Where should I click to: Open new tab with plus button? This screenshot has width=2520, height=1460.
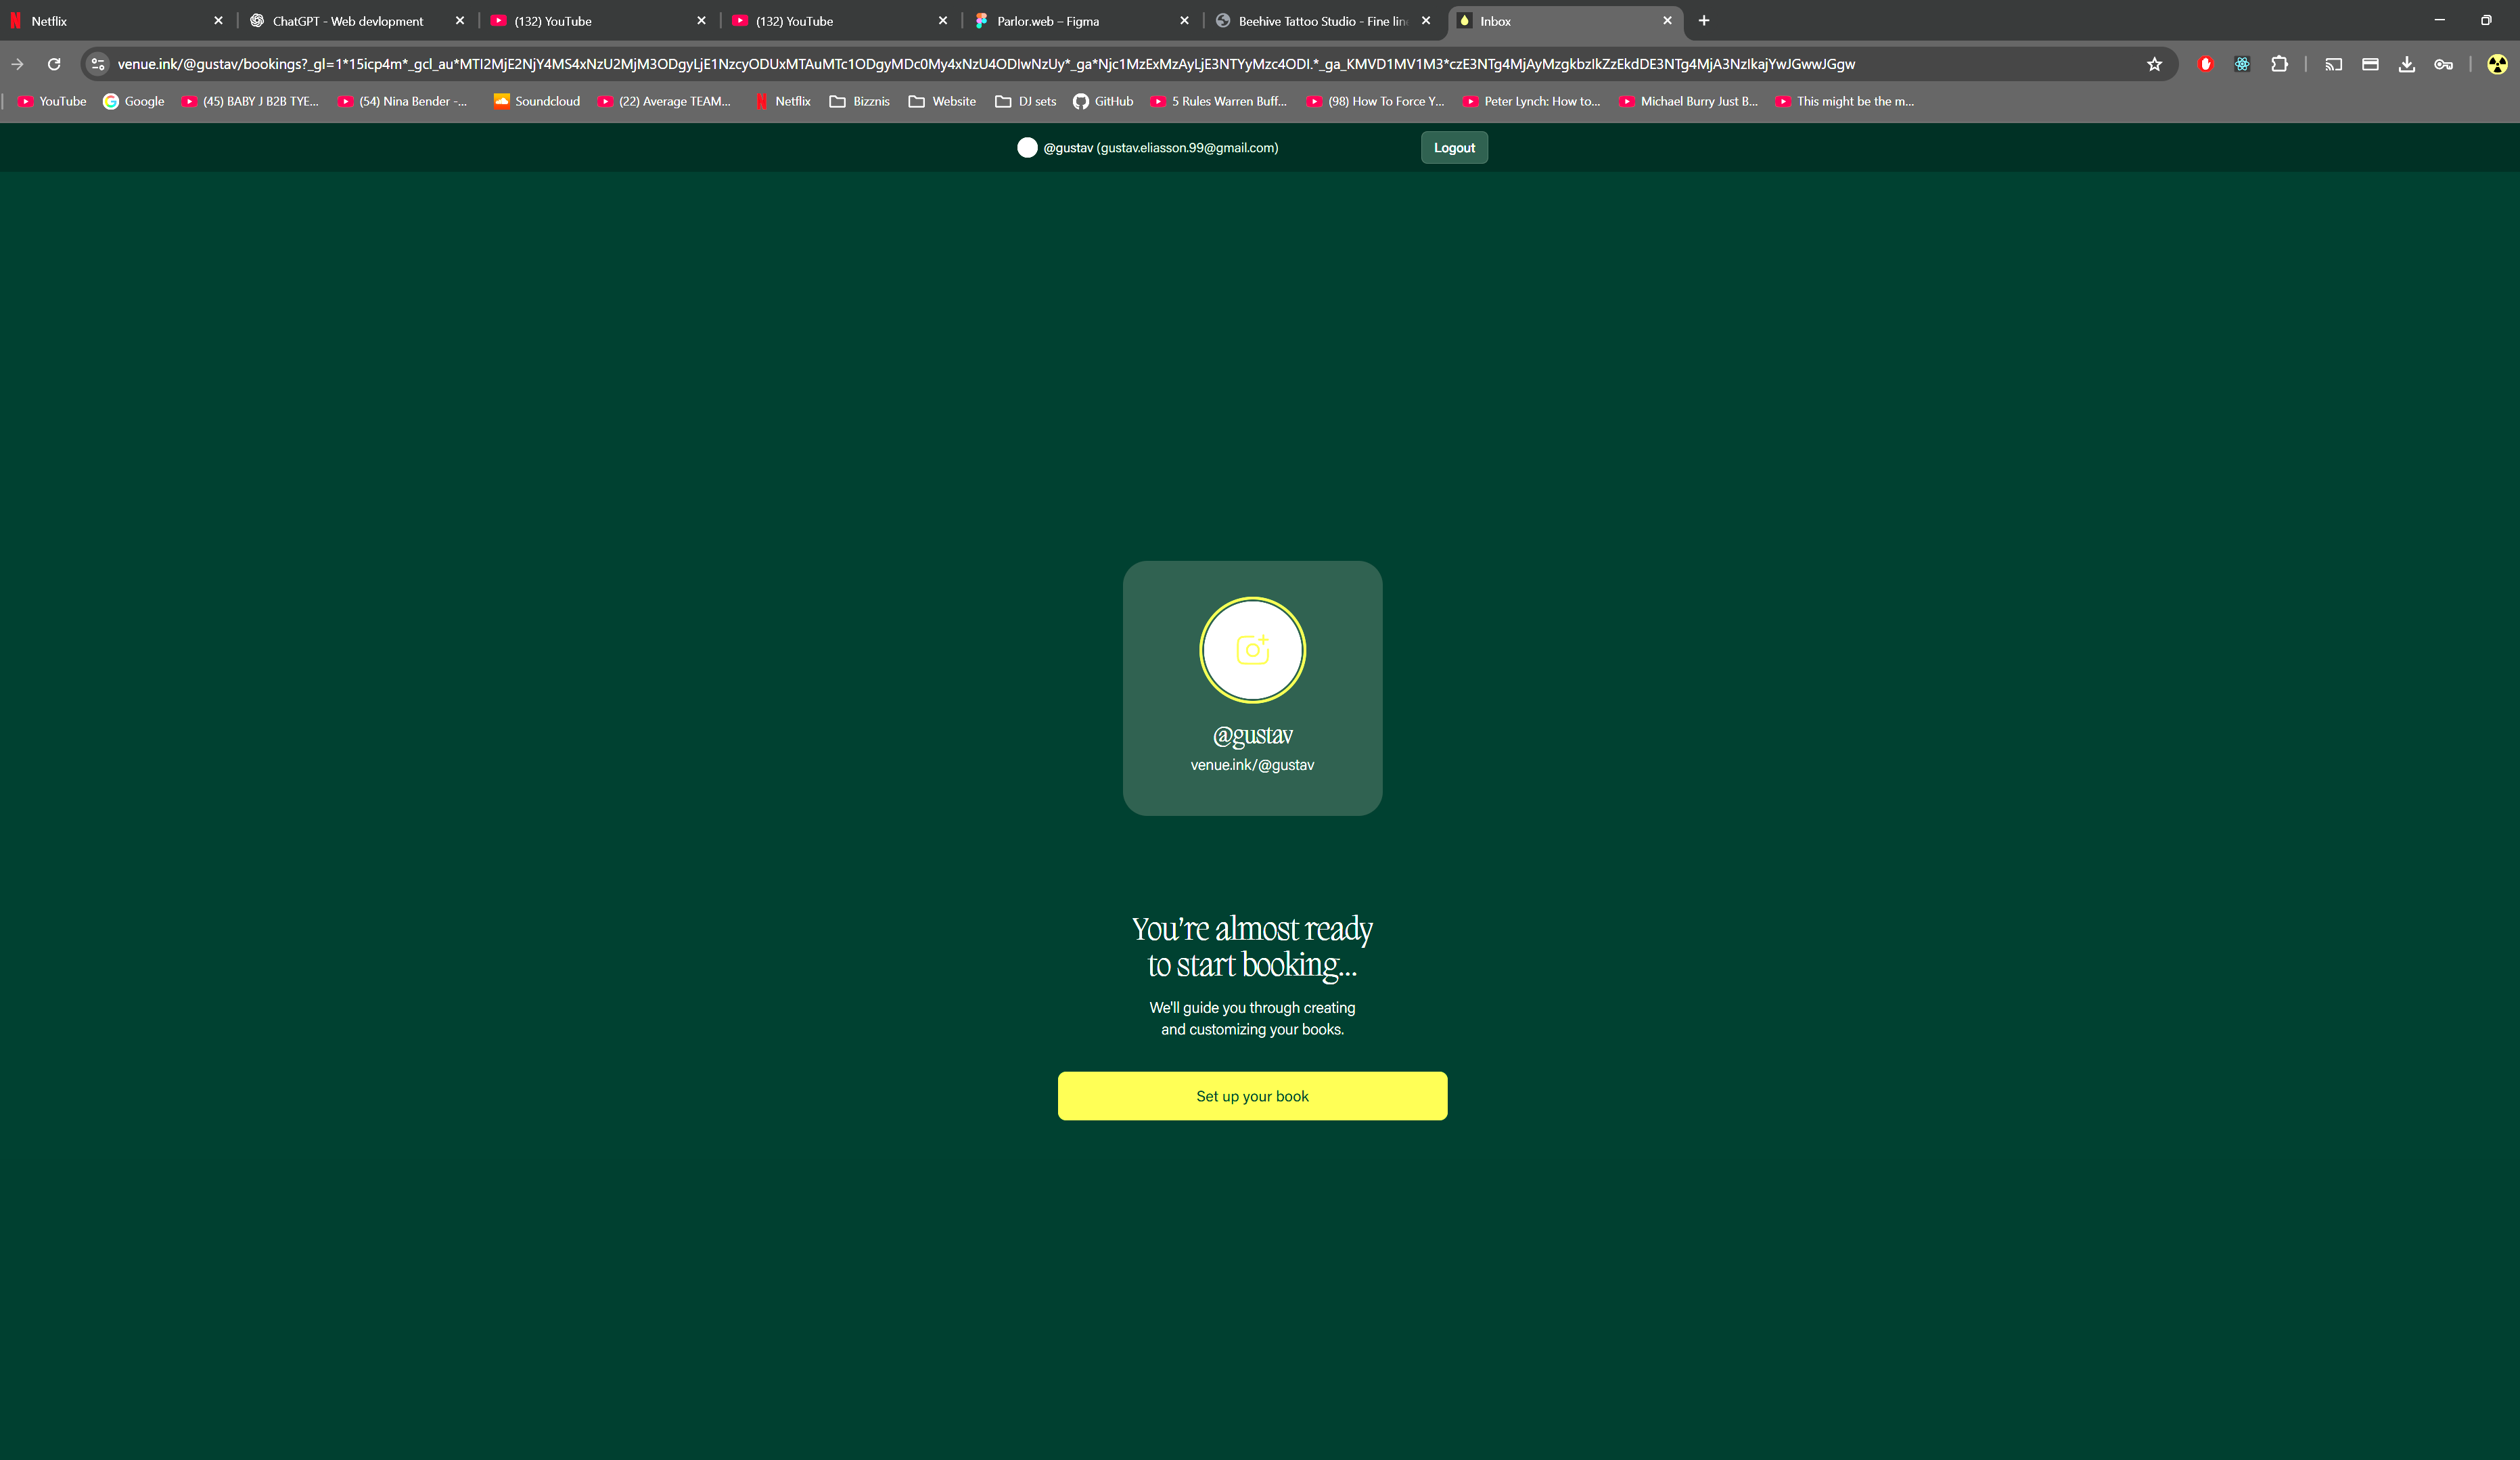1704,21
